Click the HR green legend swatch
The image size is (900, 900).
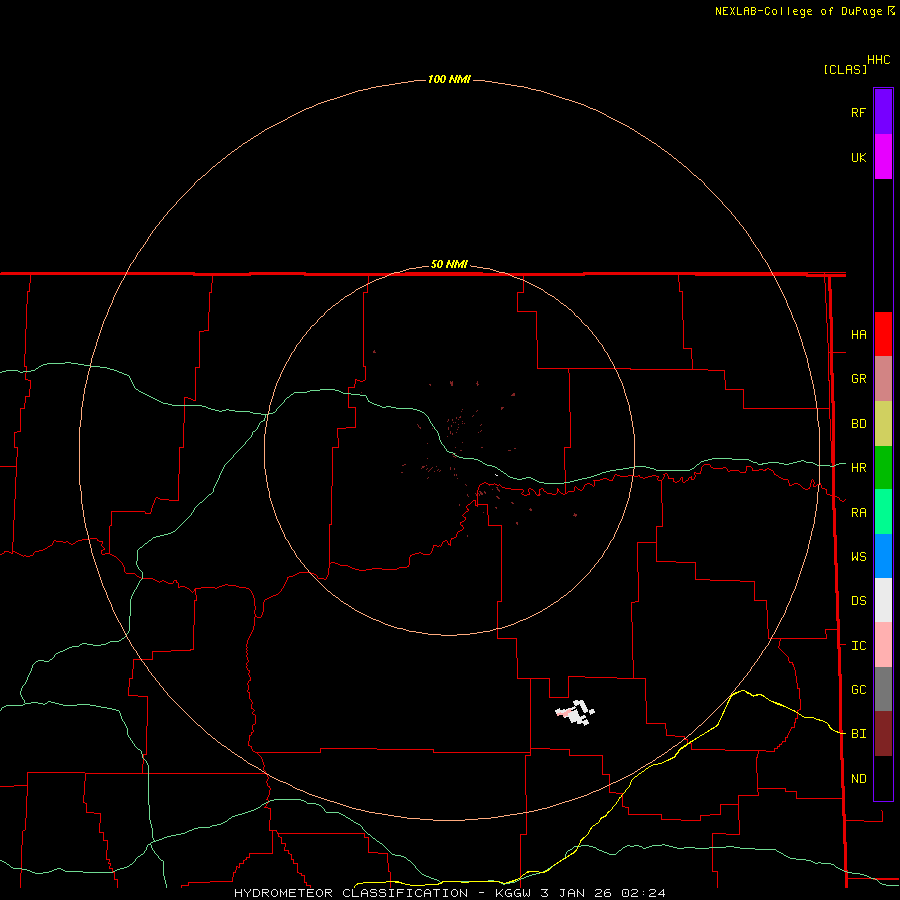[883, 468]
